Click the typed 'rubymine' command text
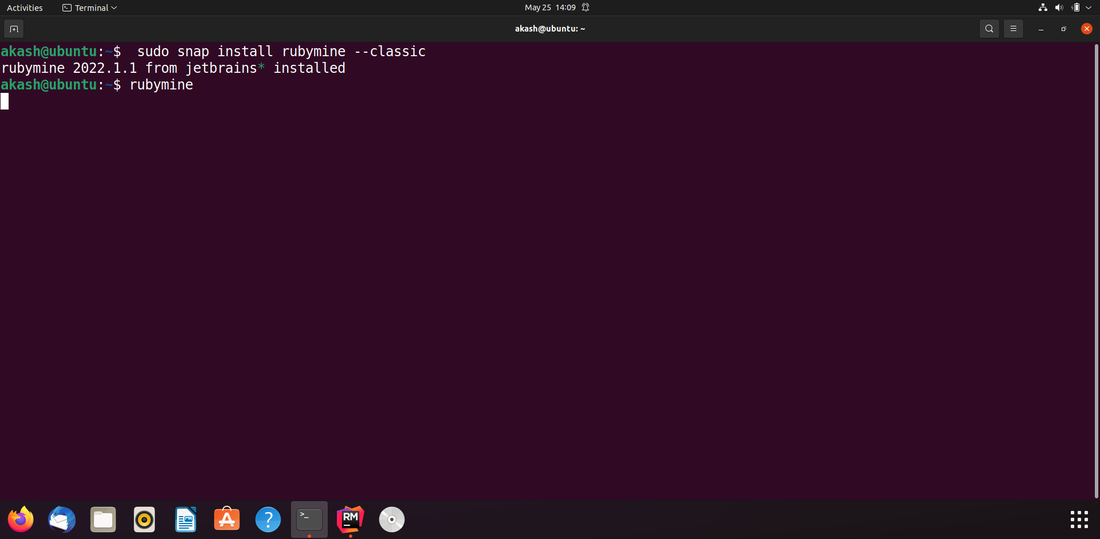Viewport: 1100px width, 539px height. pyautogui.click(x=161, y=85)
